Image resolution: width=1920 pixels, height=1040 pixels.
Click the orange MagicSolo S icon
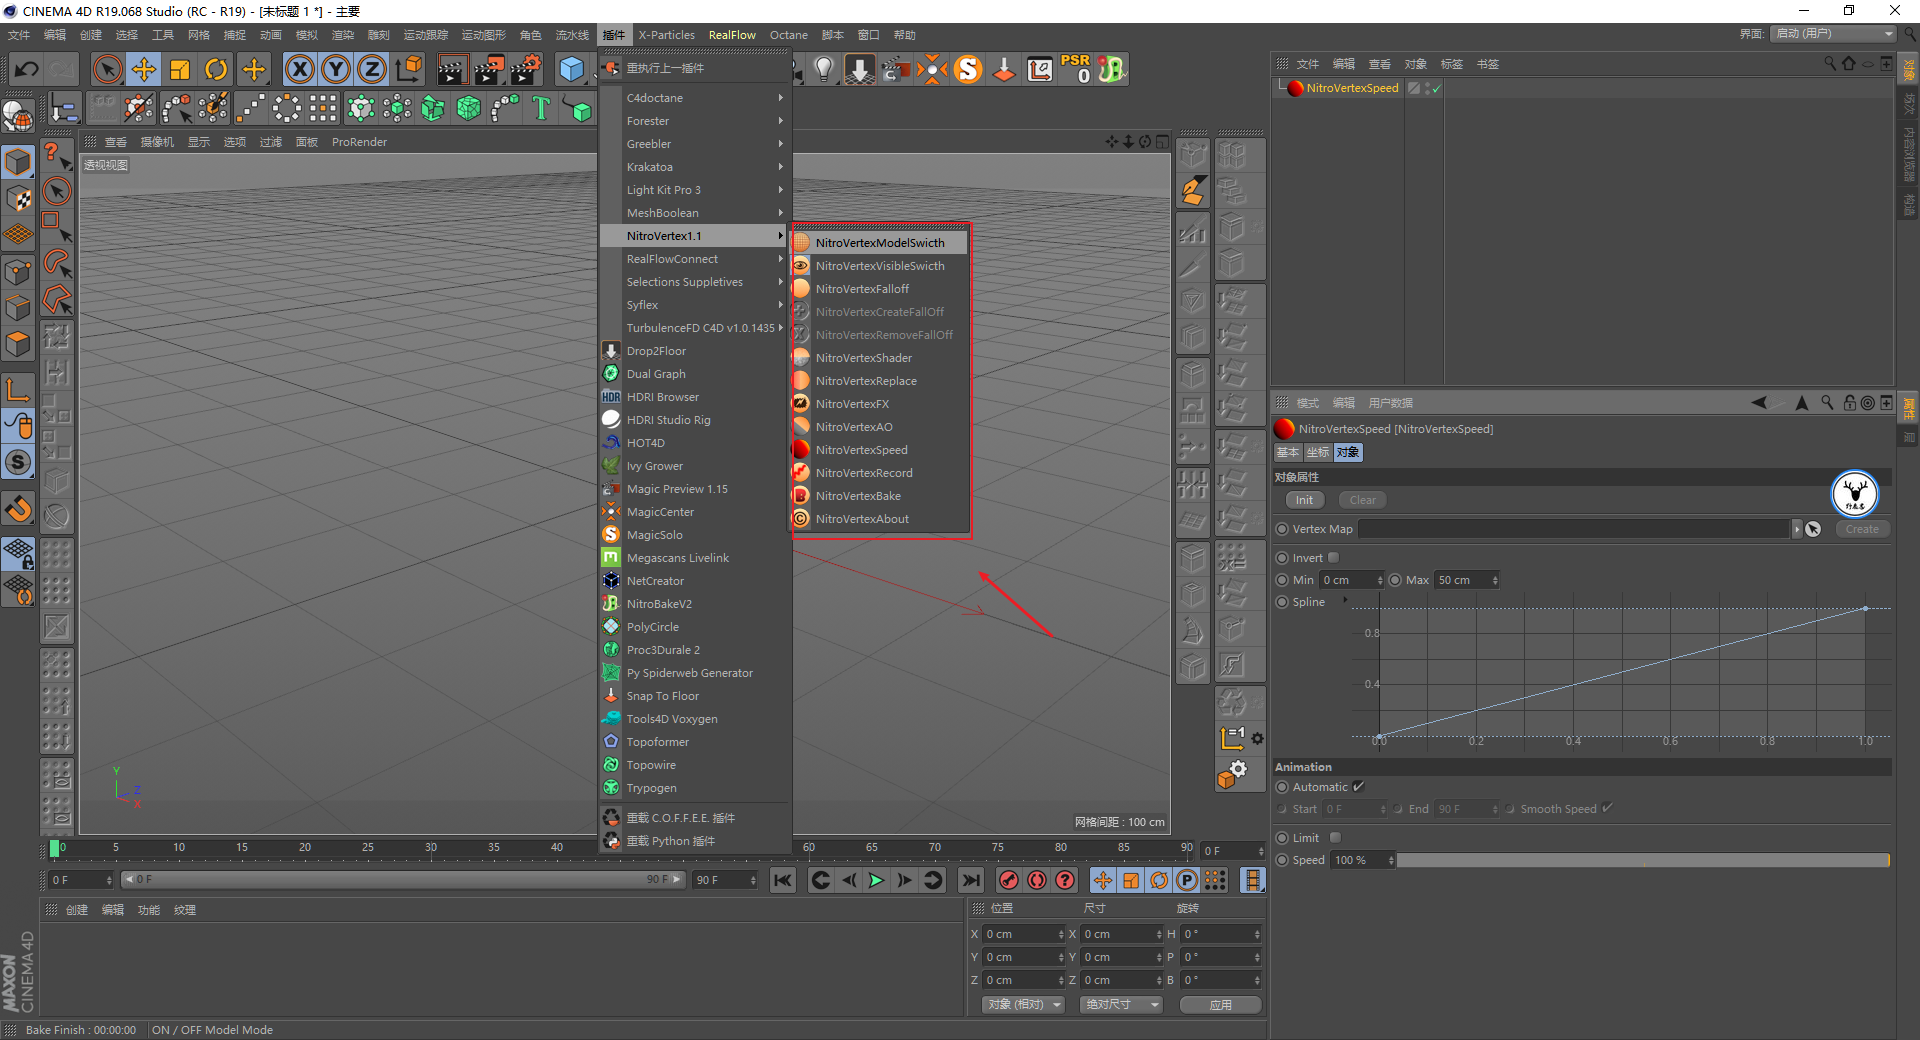tap(968, 69)
